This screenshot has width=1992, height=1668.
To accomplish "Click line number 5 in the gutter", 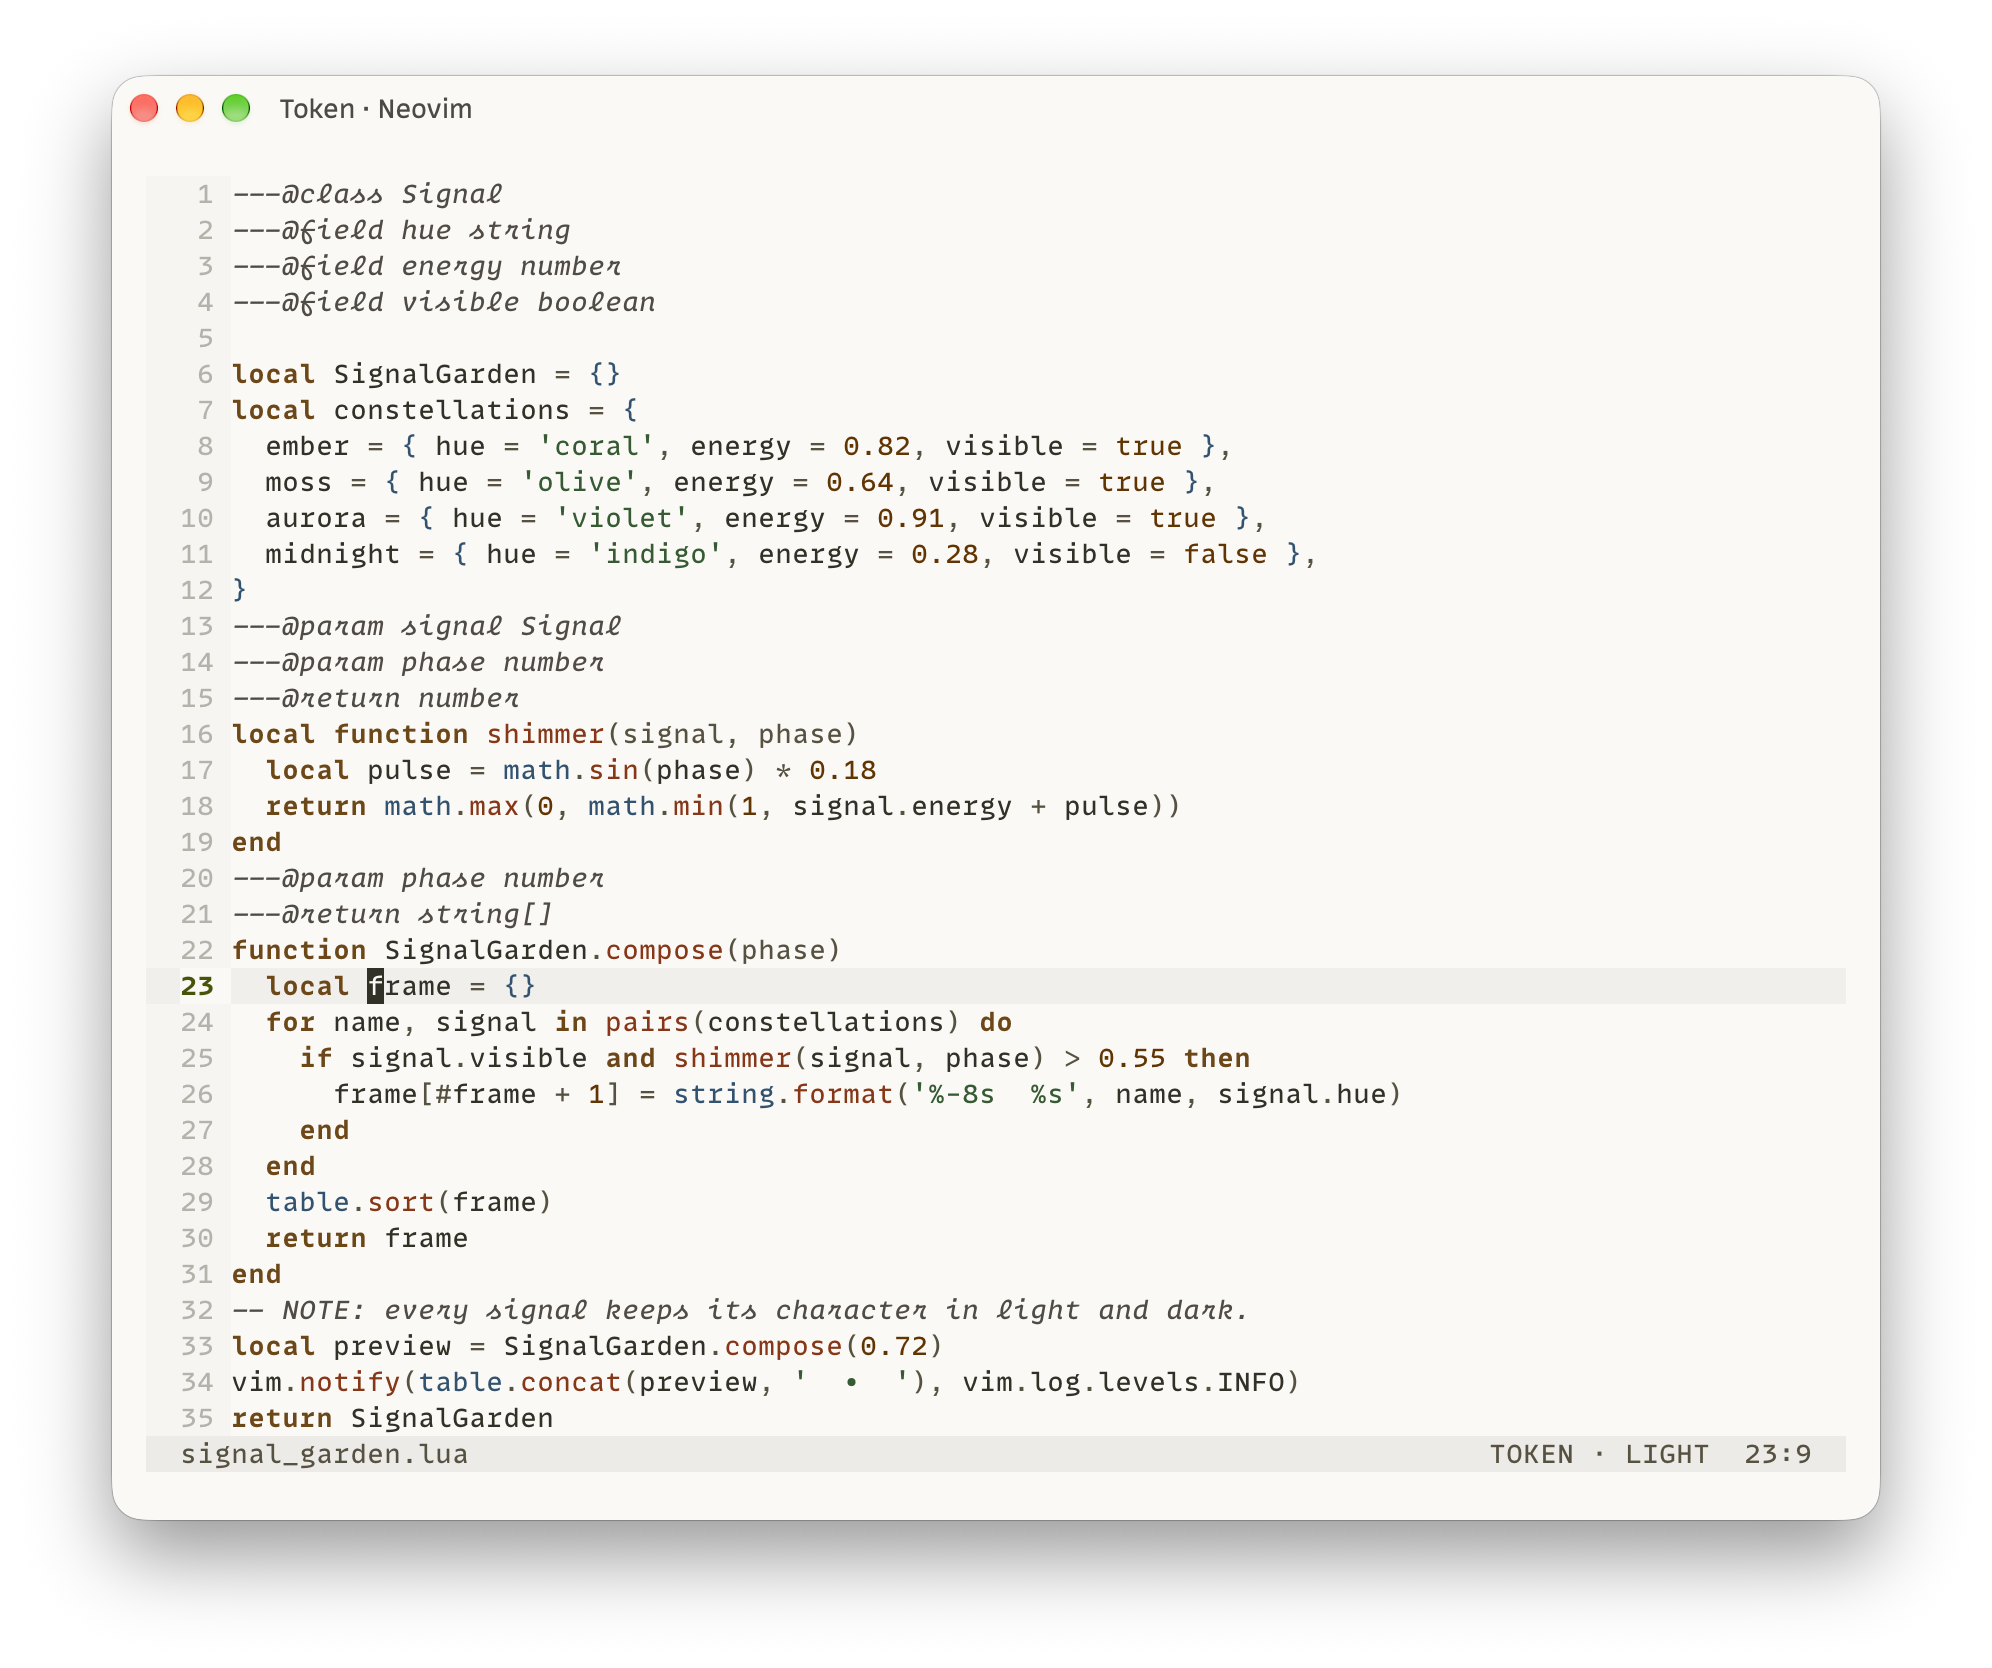I will click(x=206, y=338).
